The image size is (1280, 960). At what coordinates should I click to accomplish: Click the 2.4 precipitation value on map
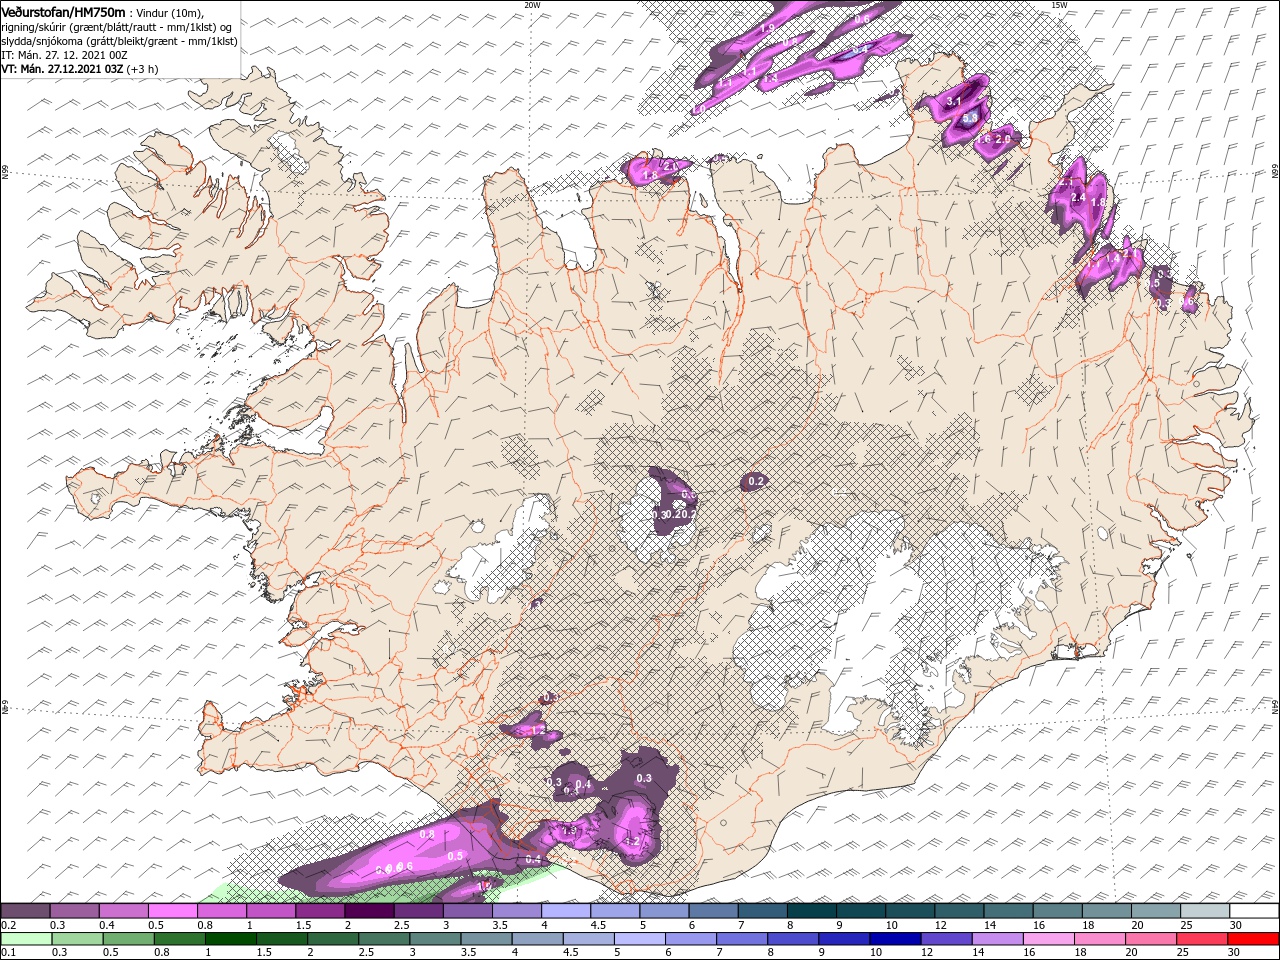pos(1078,198)
